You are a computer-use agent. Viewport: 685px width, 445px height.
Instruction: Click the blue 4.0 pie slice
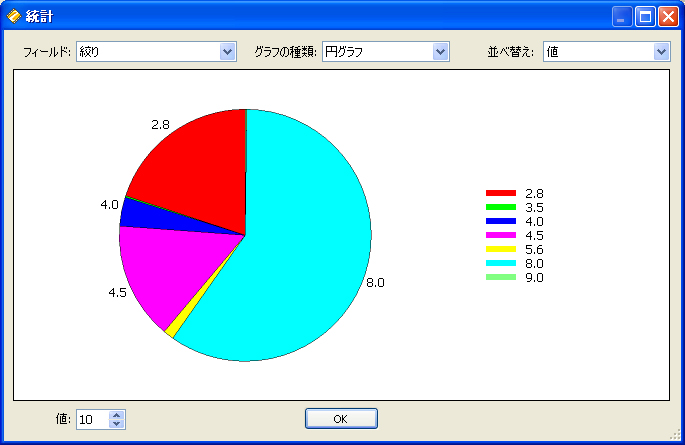click(x=149, y=217)
